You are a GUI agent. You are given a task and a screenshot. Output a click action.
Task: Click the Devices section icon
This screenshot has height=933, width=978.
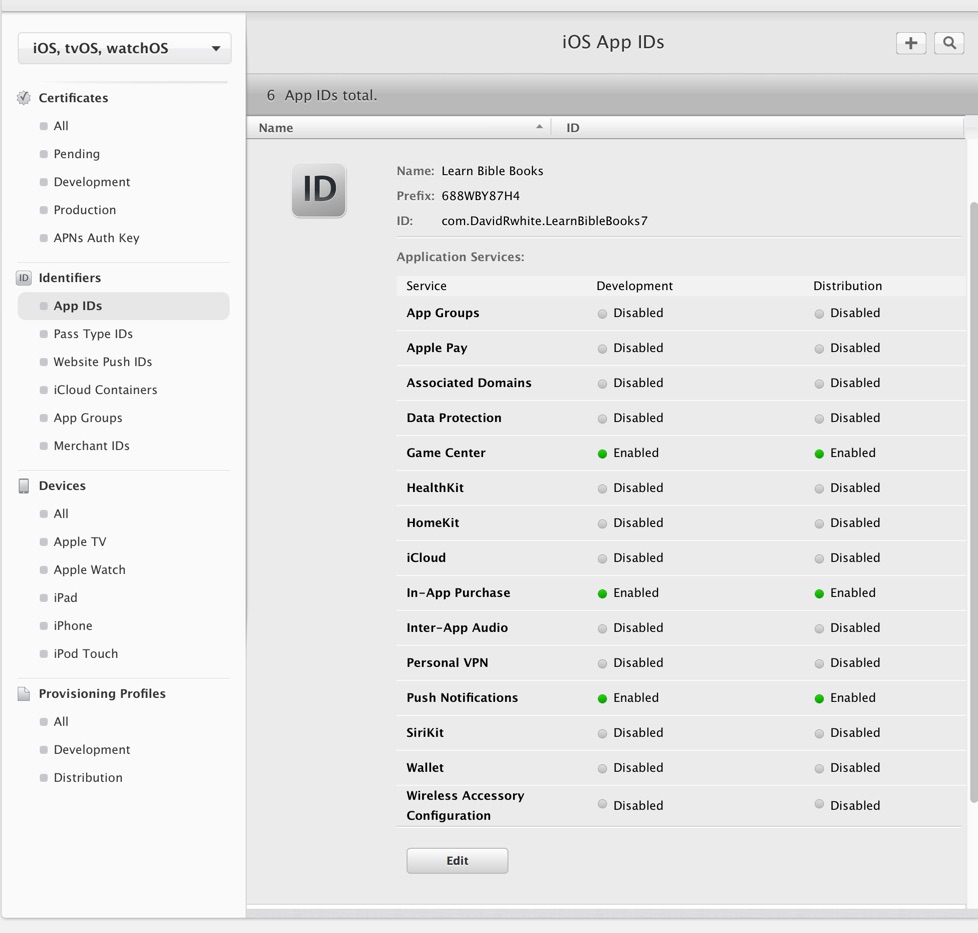(24, 486)
